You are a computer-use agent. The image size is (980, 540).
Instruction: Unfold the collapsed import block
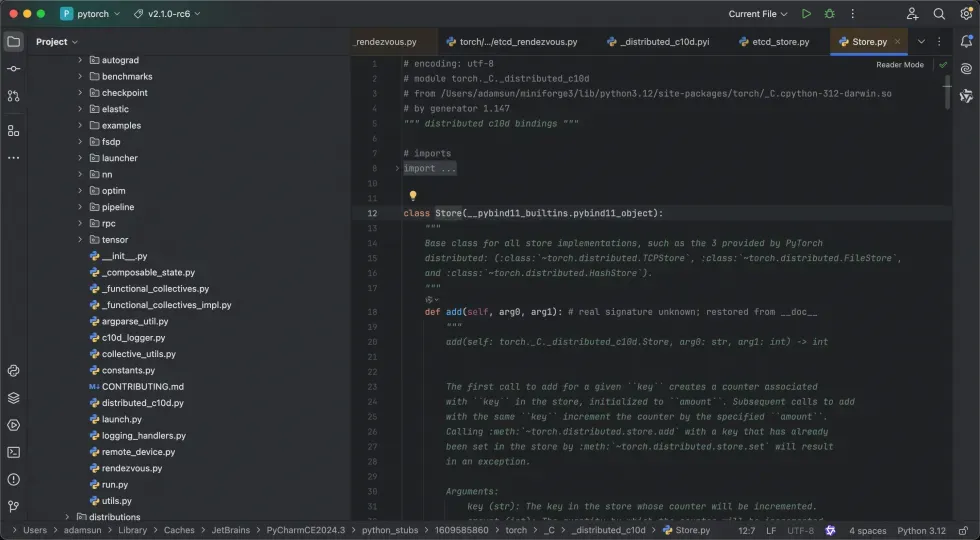[398, 168]
